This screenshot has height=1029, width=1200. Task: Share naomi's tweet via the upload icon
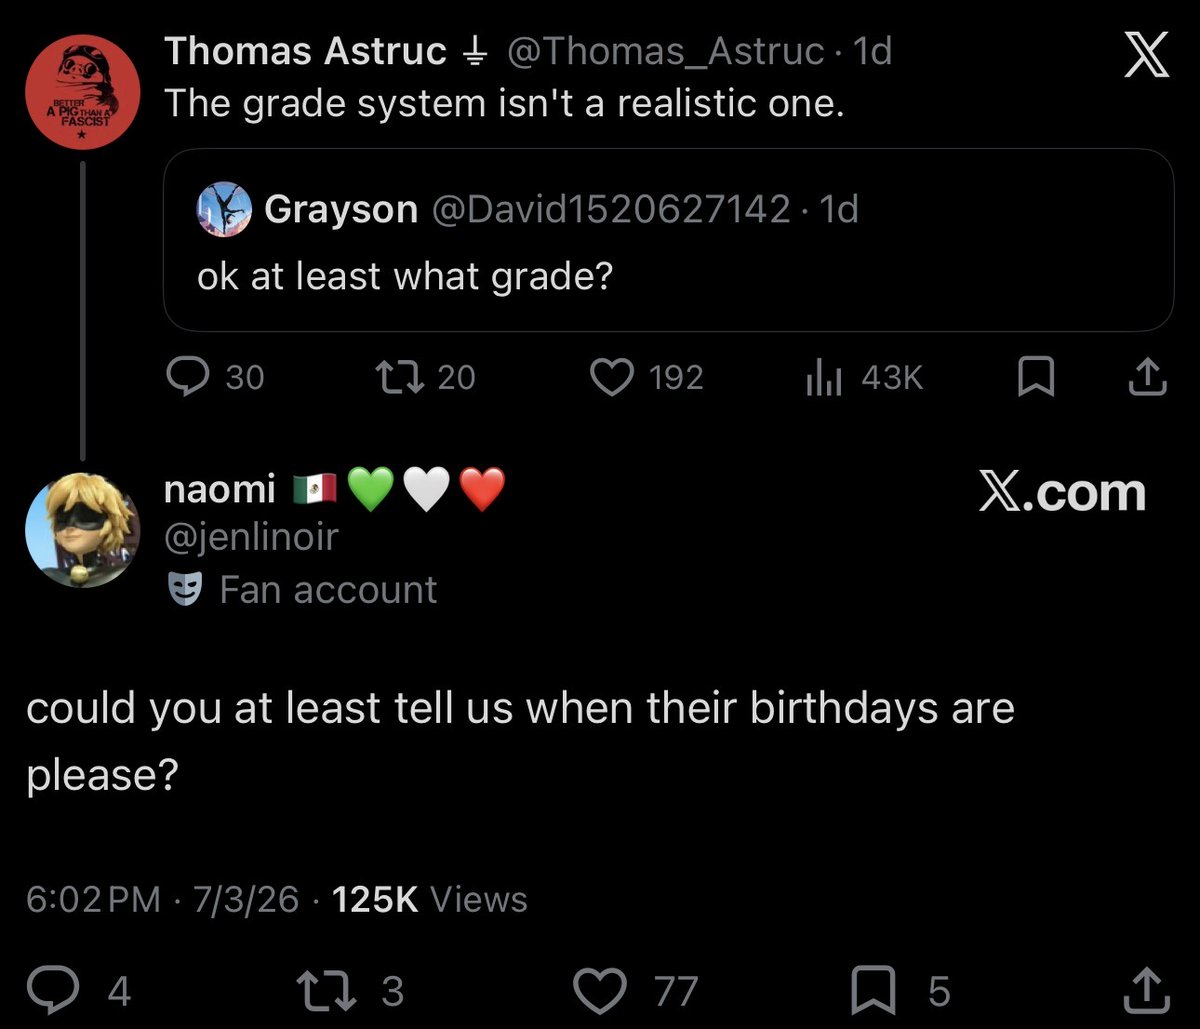[x=1145, y=990]
